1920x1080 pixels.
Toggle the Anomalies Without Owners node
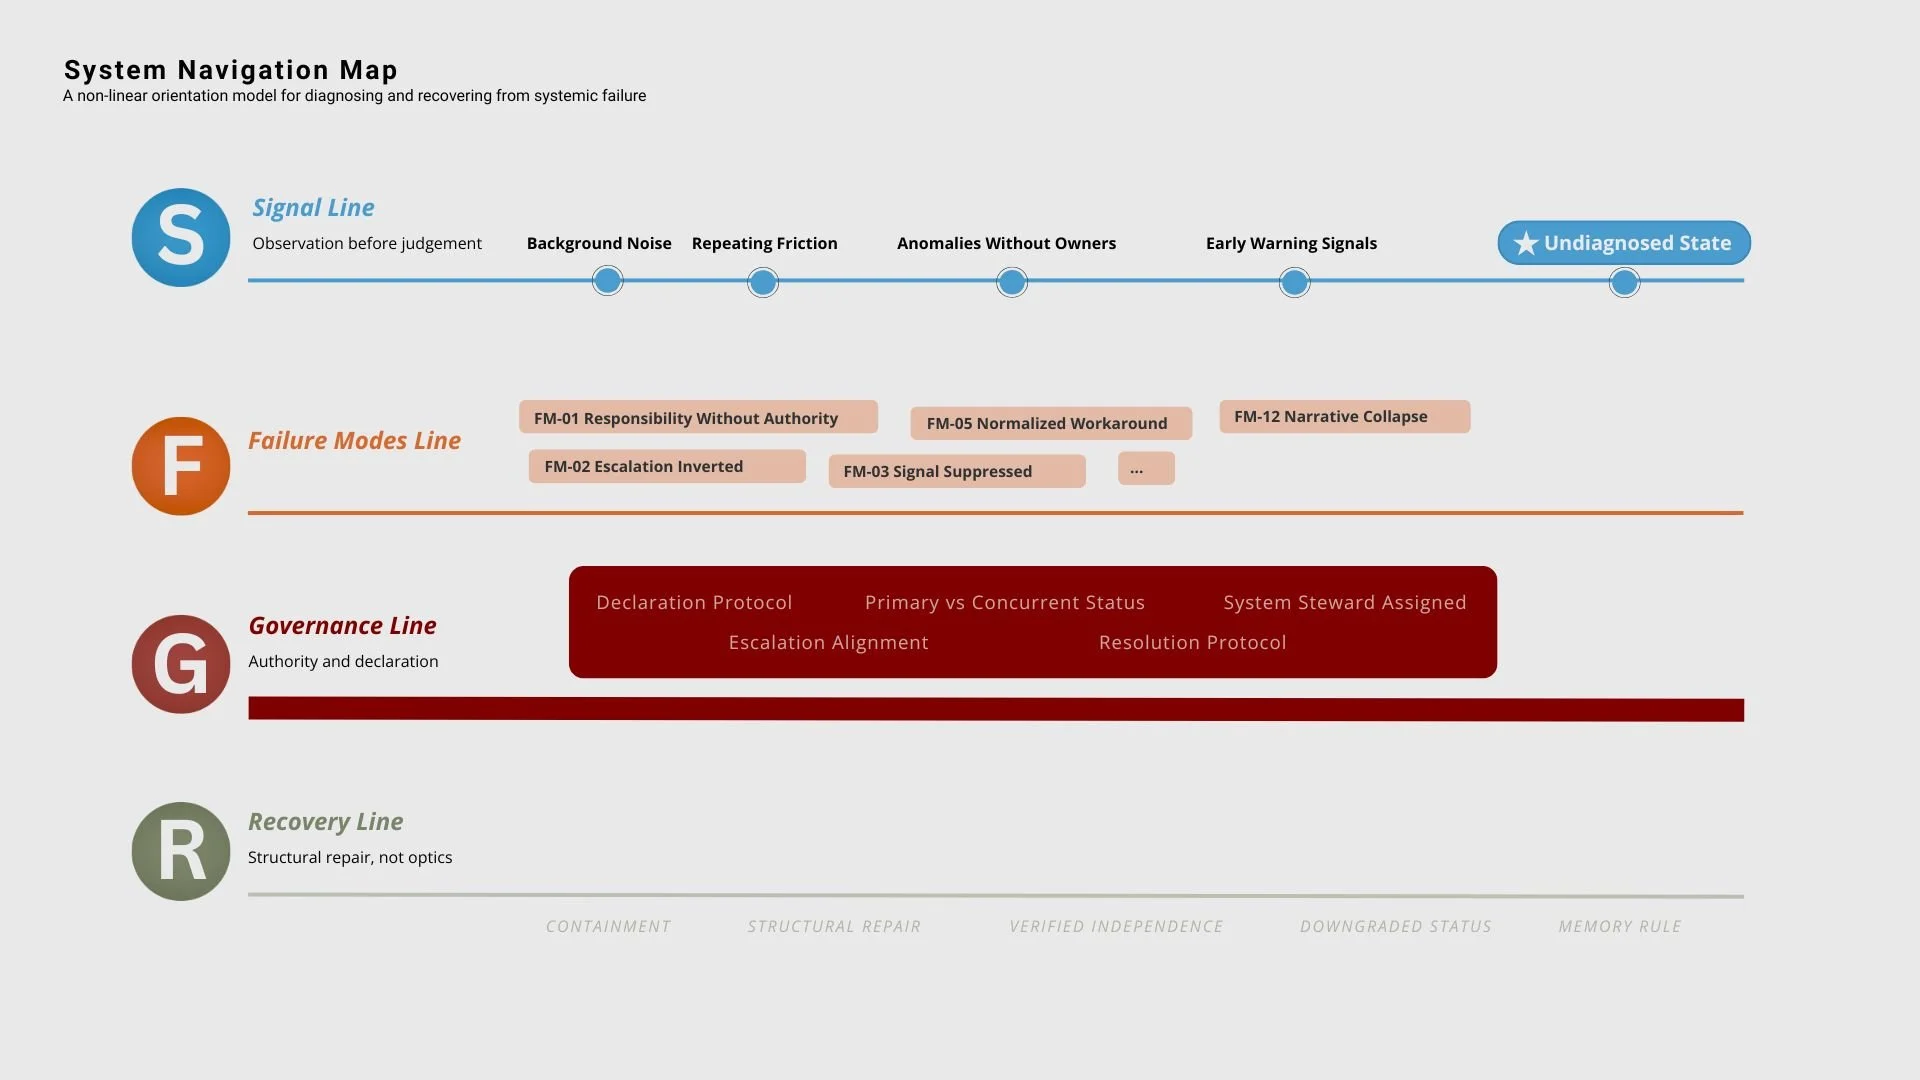(x=1011, y=282)
